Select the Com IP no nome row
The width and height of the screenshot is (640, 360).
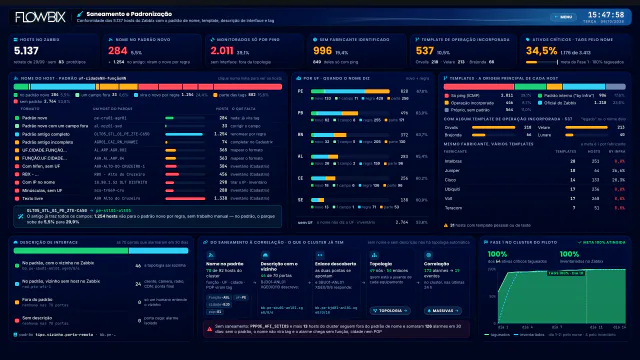click(x=147, y=182)
